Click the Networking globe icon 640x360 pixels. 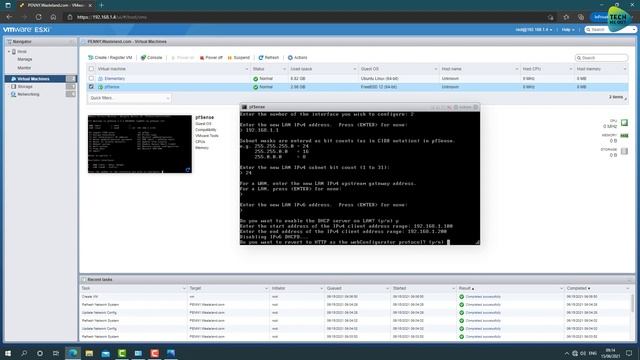coord(13,94)
